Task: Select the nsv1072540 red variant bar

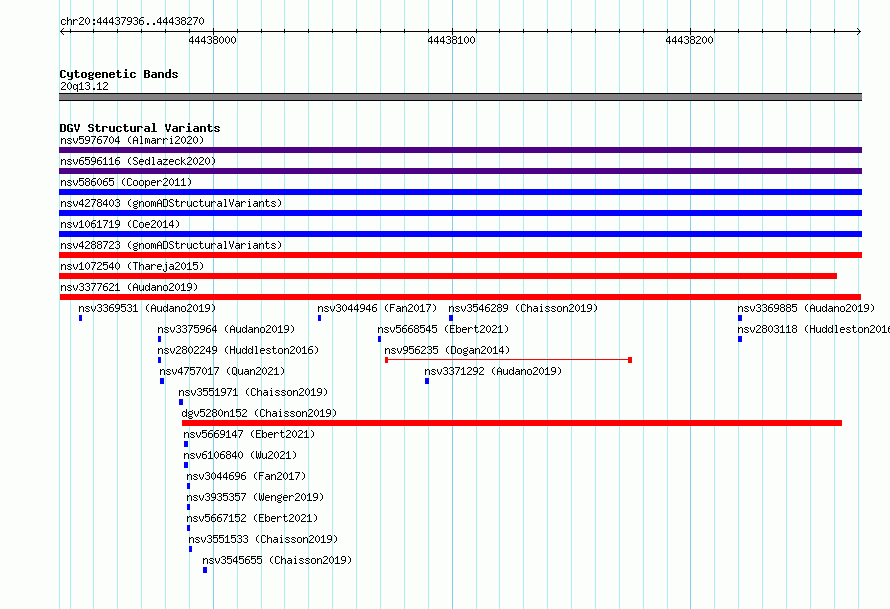Action: point(448,276)
